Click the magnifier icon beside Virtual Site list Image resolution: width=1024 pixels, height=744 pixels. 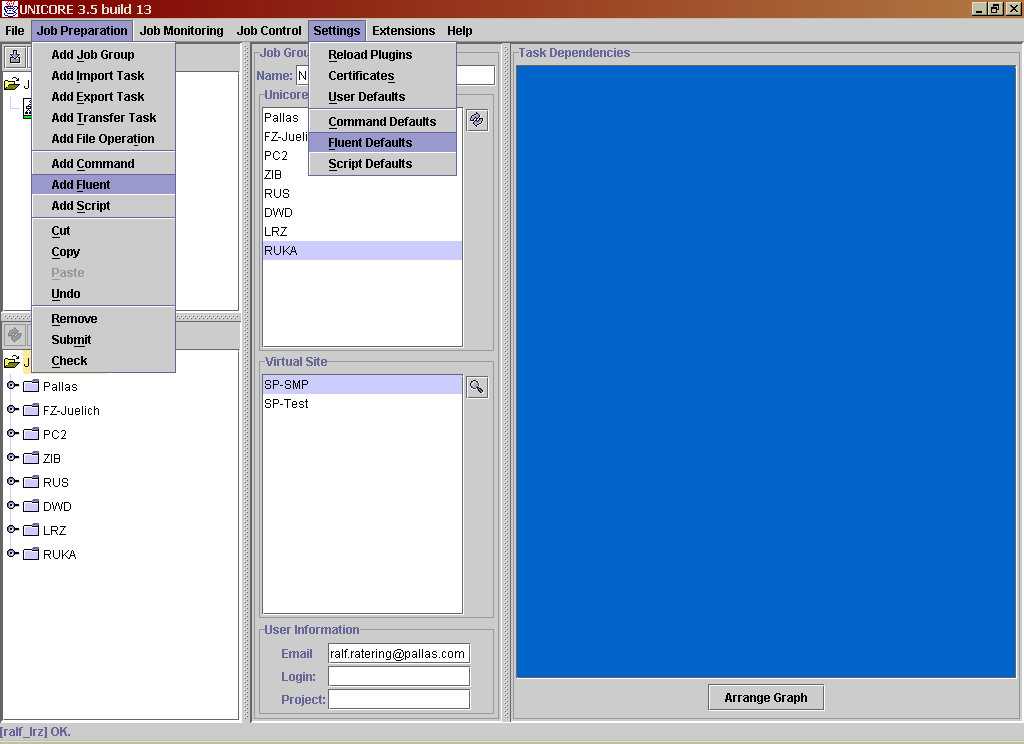tap(477, 387)
